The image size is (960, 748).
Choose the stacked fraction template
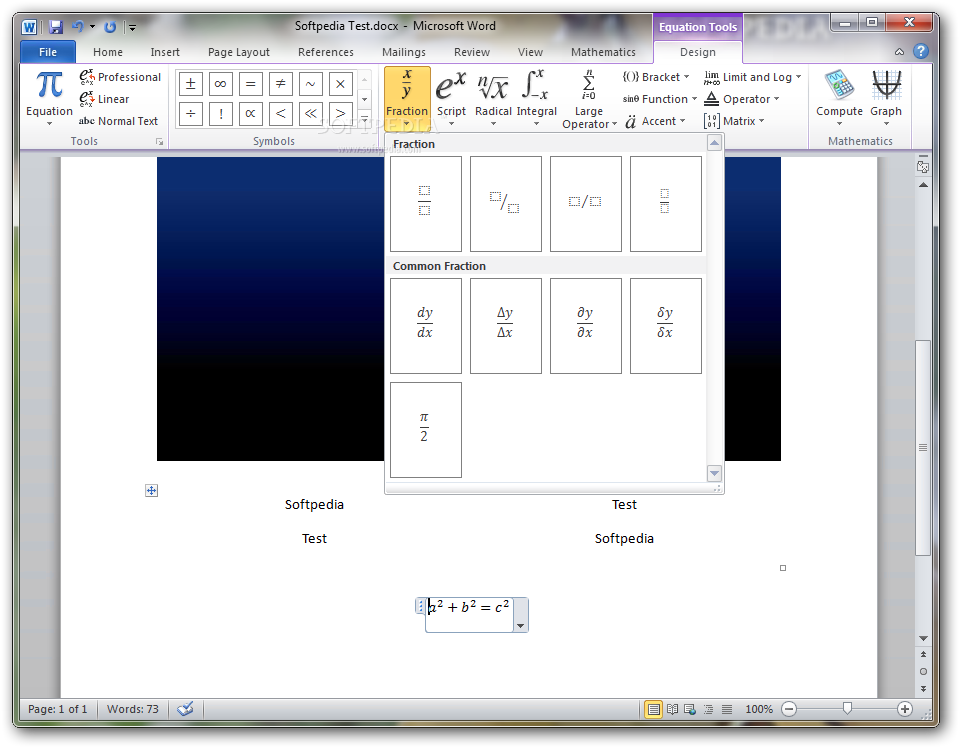point(426,203)
